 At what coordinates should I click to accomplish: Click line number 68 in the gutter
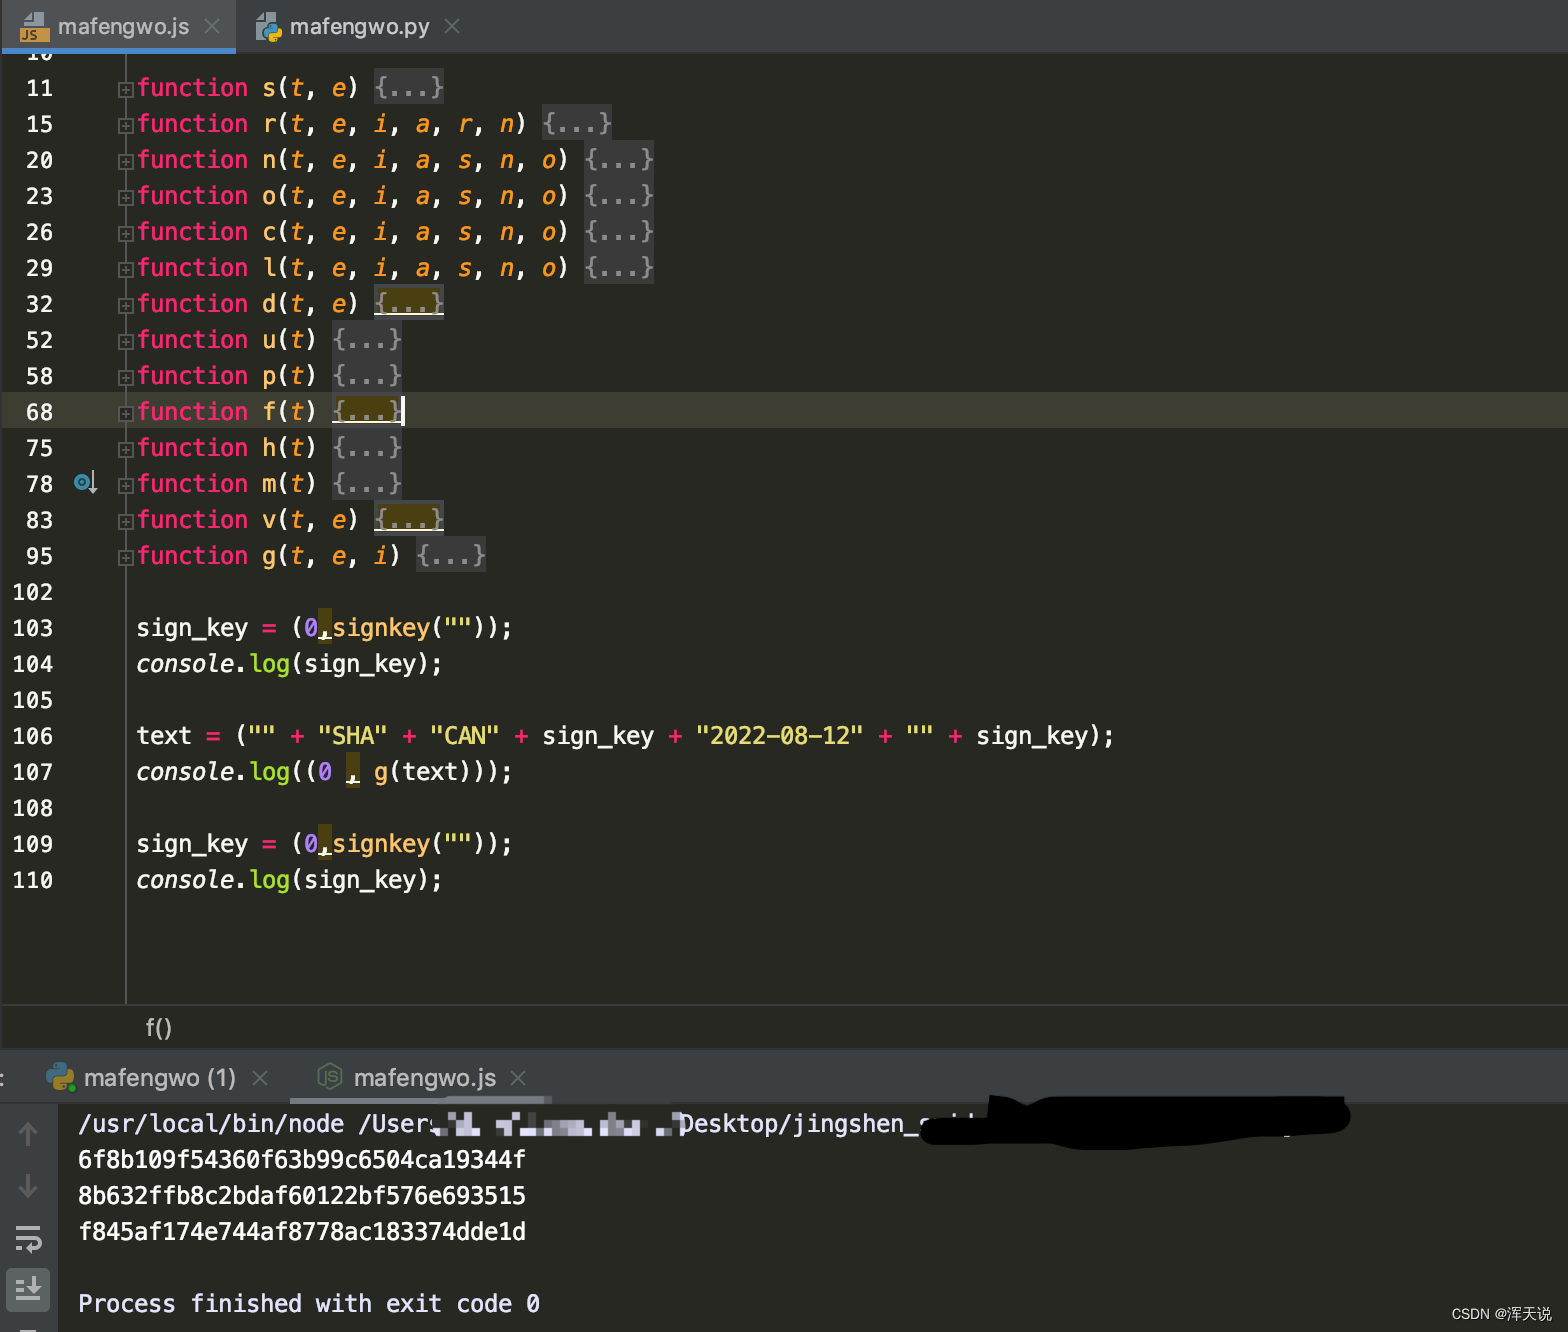pos(39,412)
